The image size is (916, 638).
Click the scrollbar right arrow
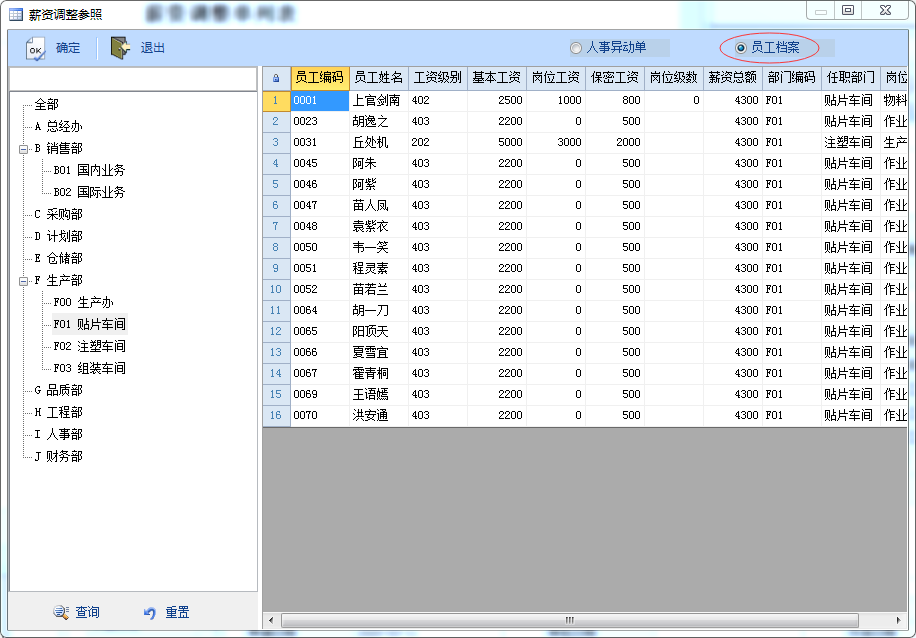(899, 620)
